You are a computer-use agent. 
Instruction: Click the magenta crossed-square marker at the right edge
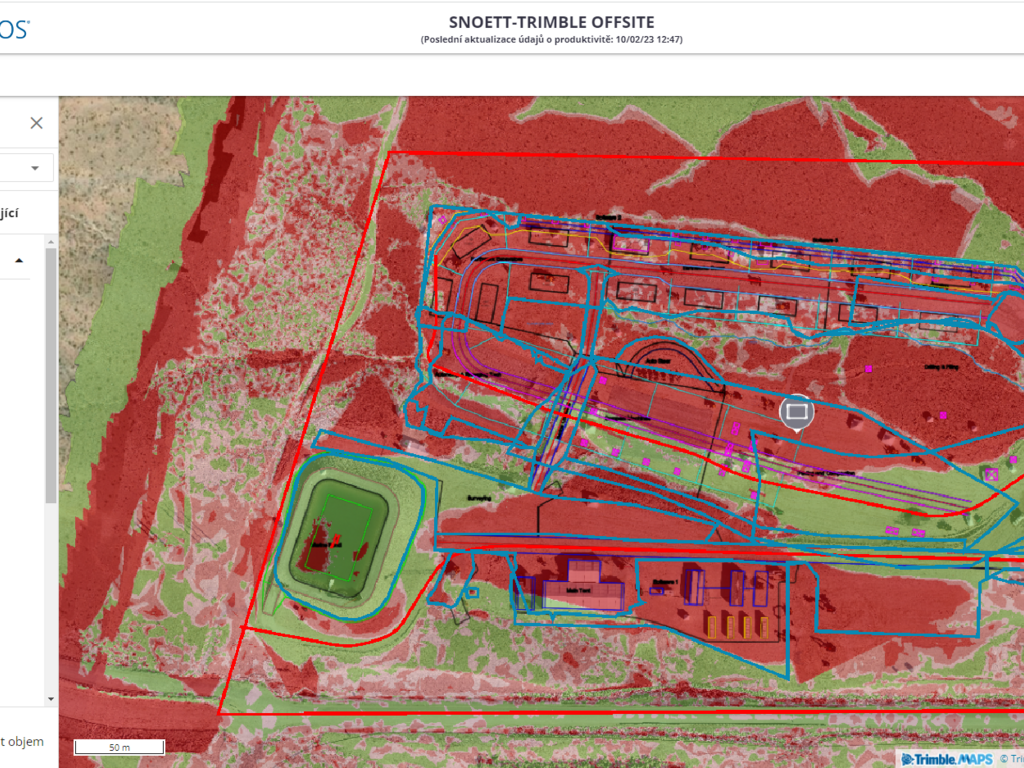pos(992,475)
